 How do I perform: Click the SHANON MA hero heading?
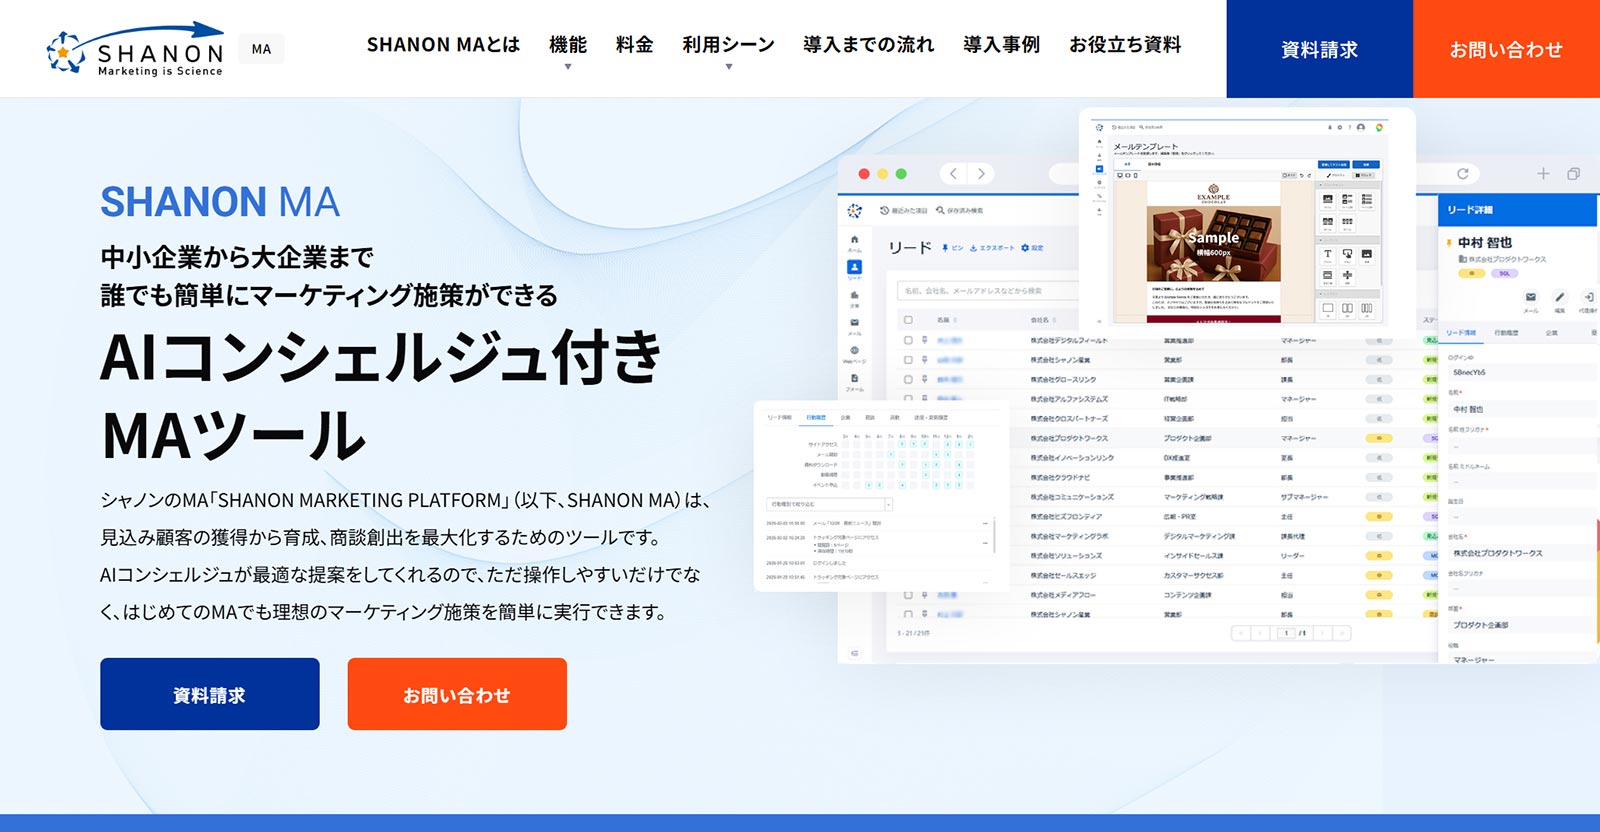(220, 202)
